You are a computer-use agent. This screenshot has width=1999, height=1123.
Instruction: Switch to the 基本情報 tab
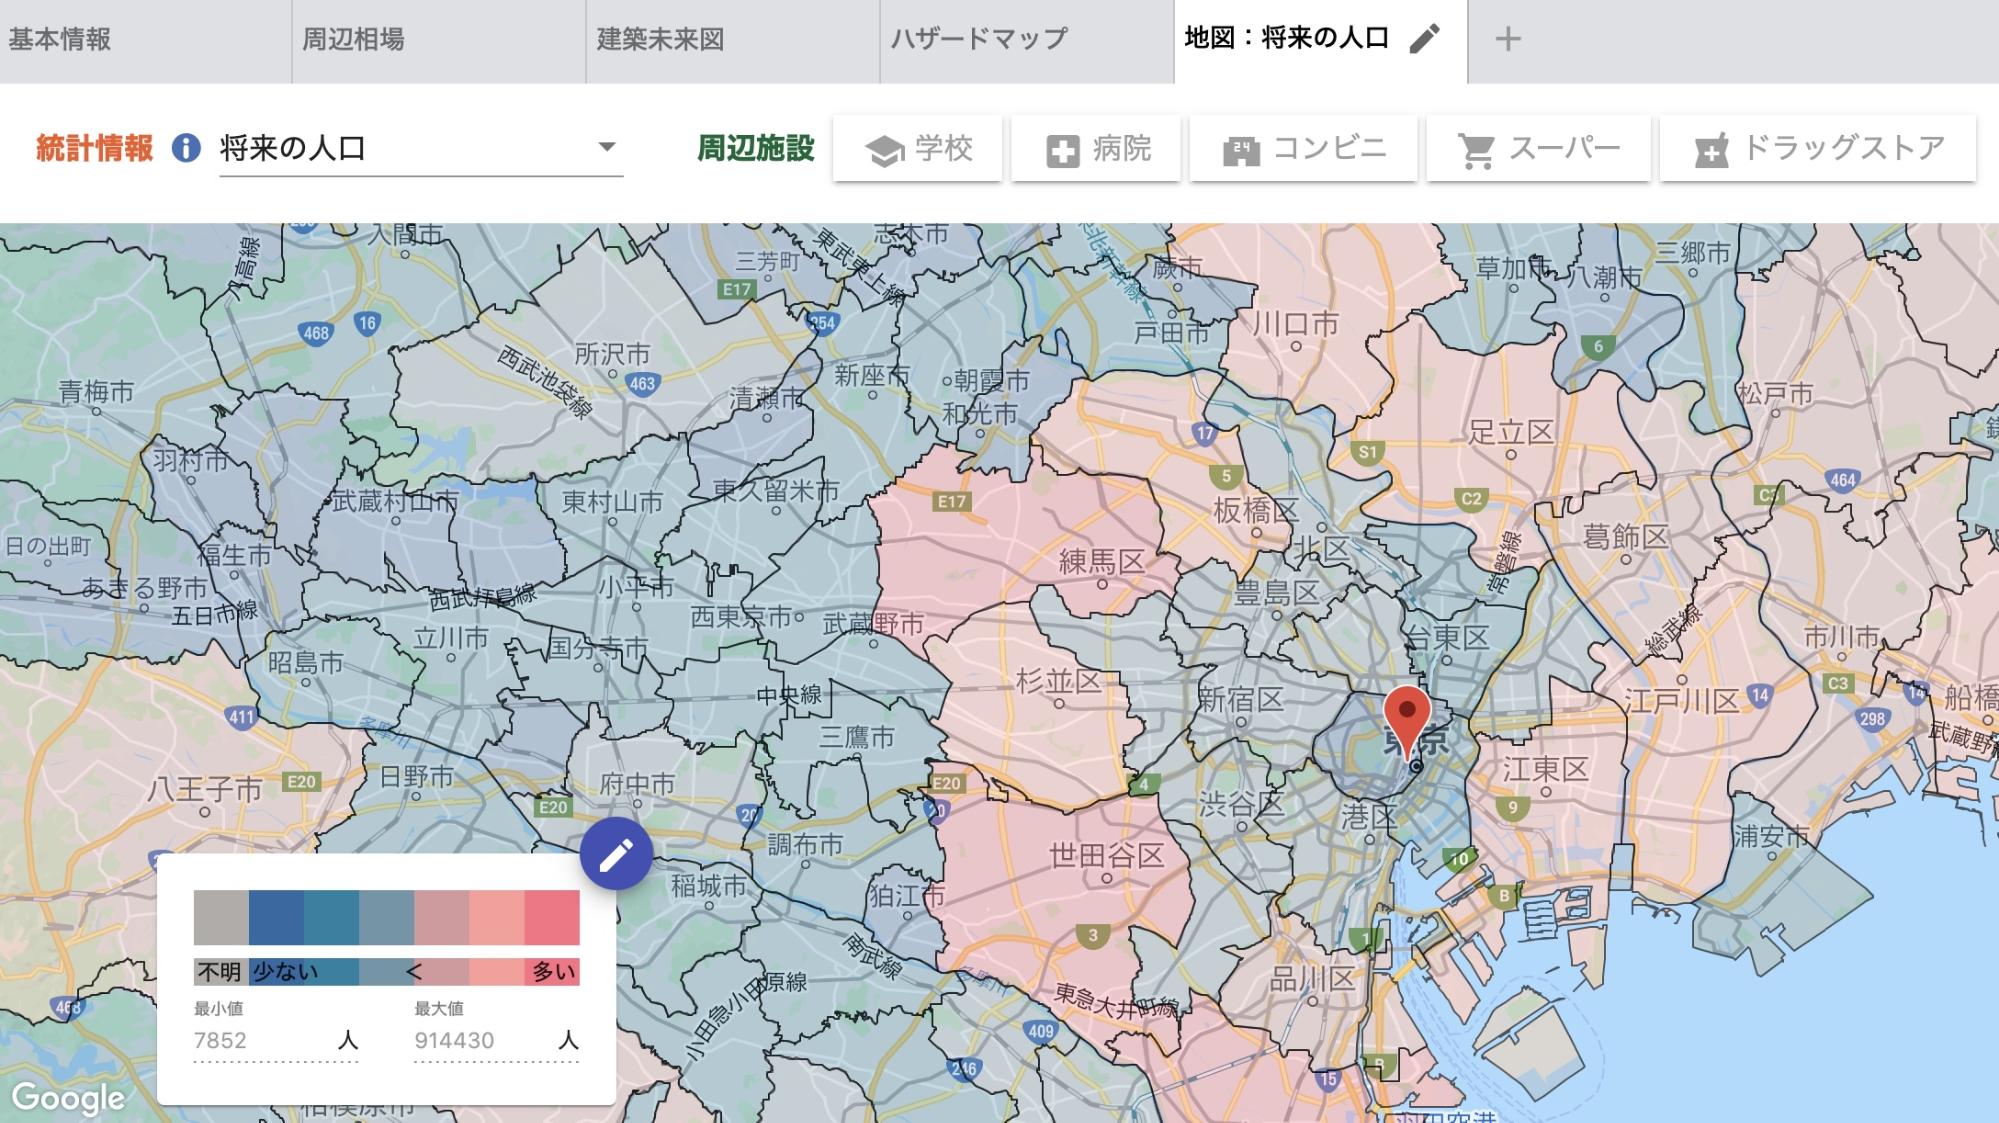click(x=60, y=40)
